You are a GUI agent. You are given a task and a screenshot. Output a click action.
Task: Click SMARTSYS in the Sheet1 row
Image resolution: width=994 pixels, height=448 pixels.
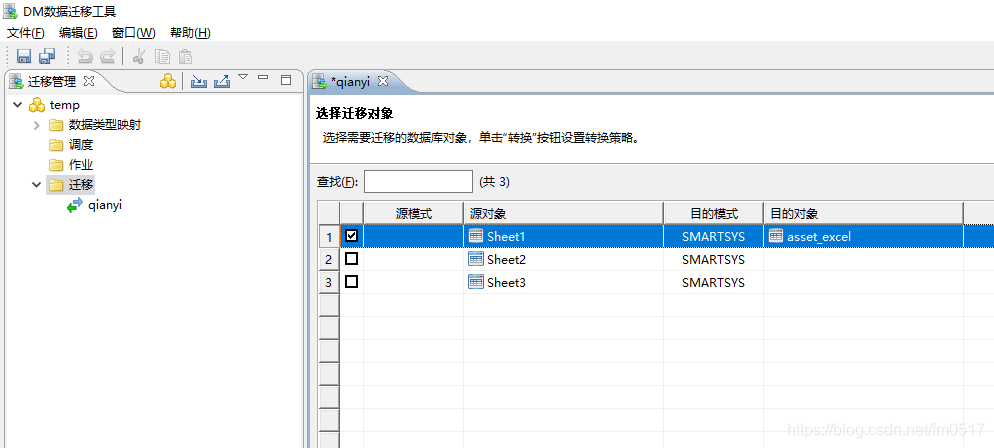(x=713, y=237)
